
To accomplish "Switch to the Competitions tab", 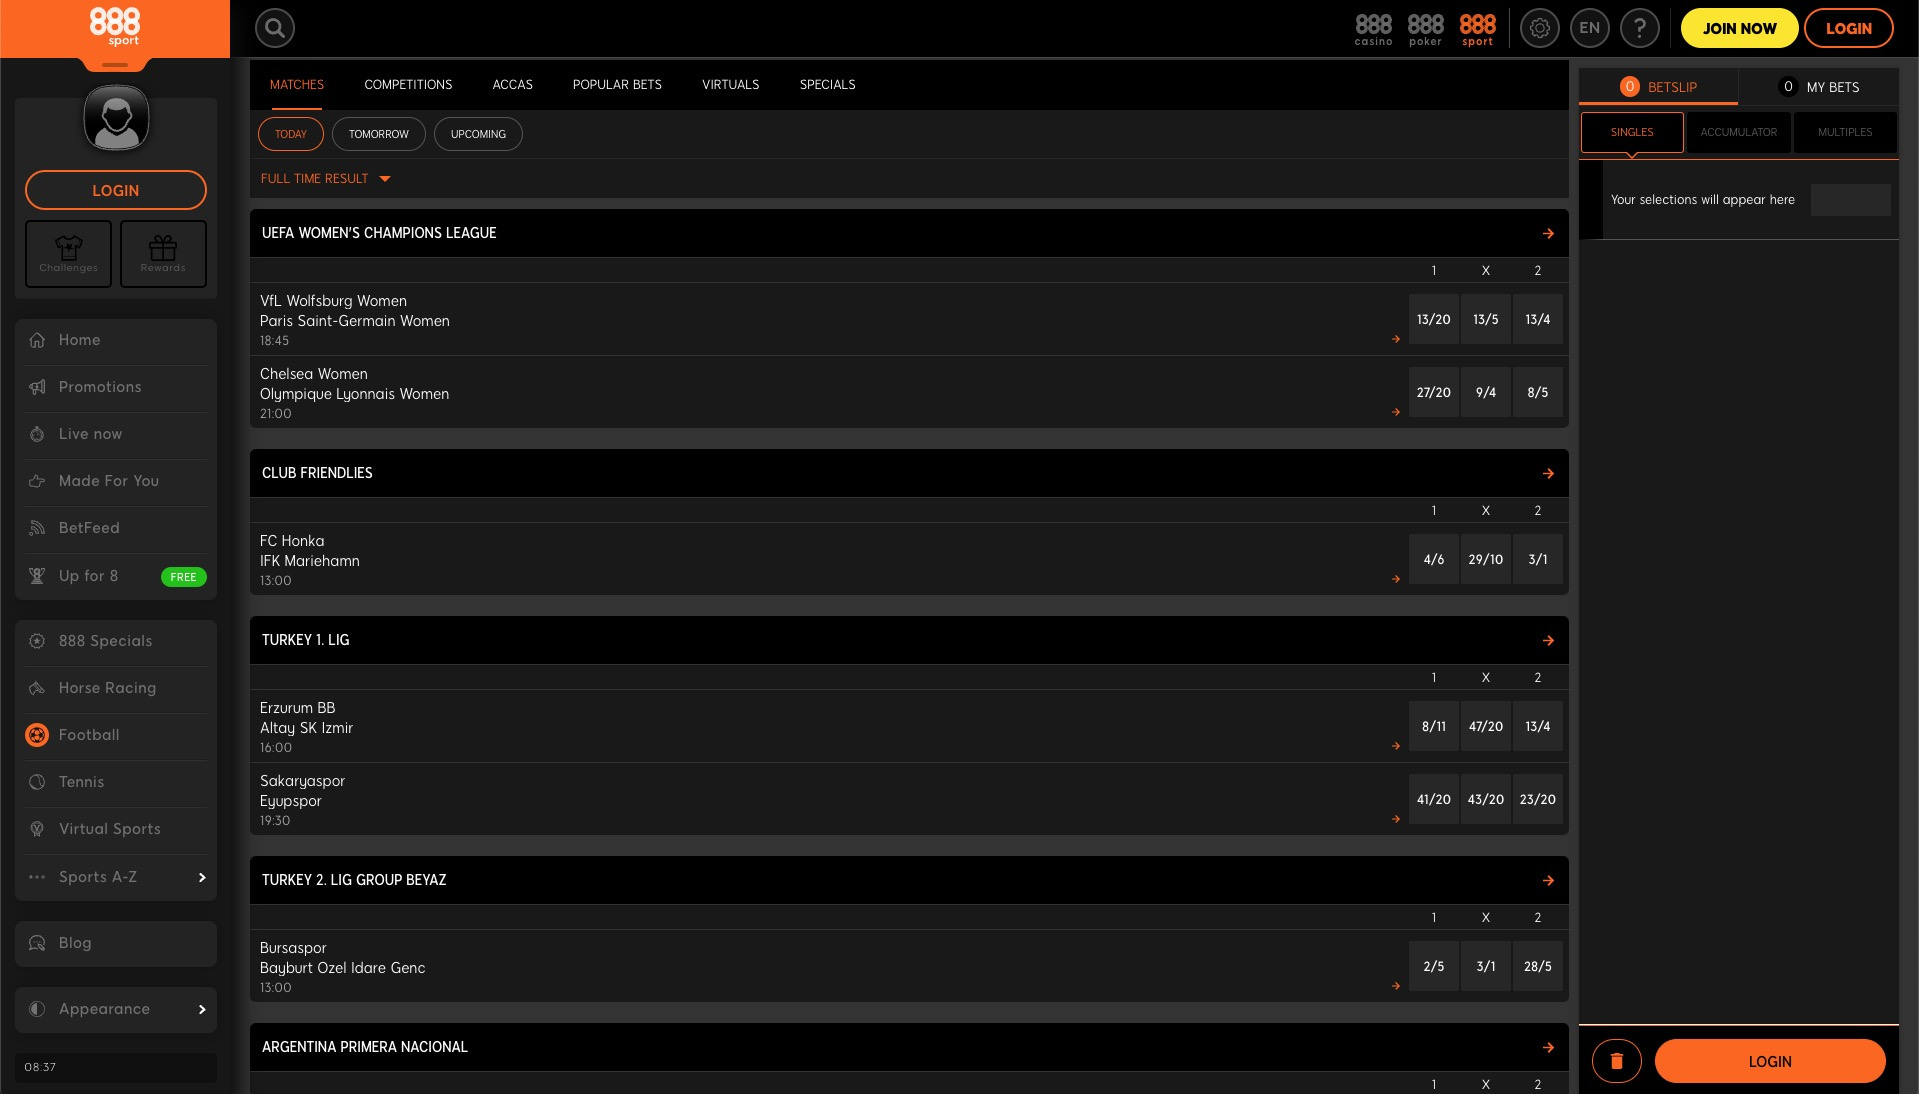I will [408, 85].
